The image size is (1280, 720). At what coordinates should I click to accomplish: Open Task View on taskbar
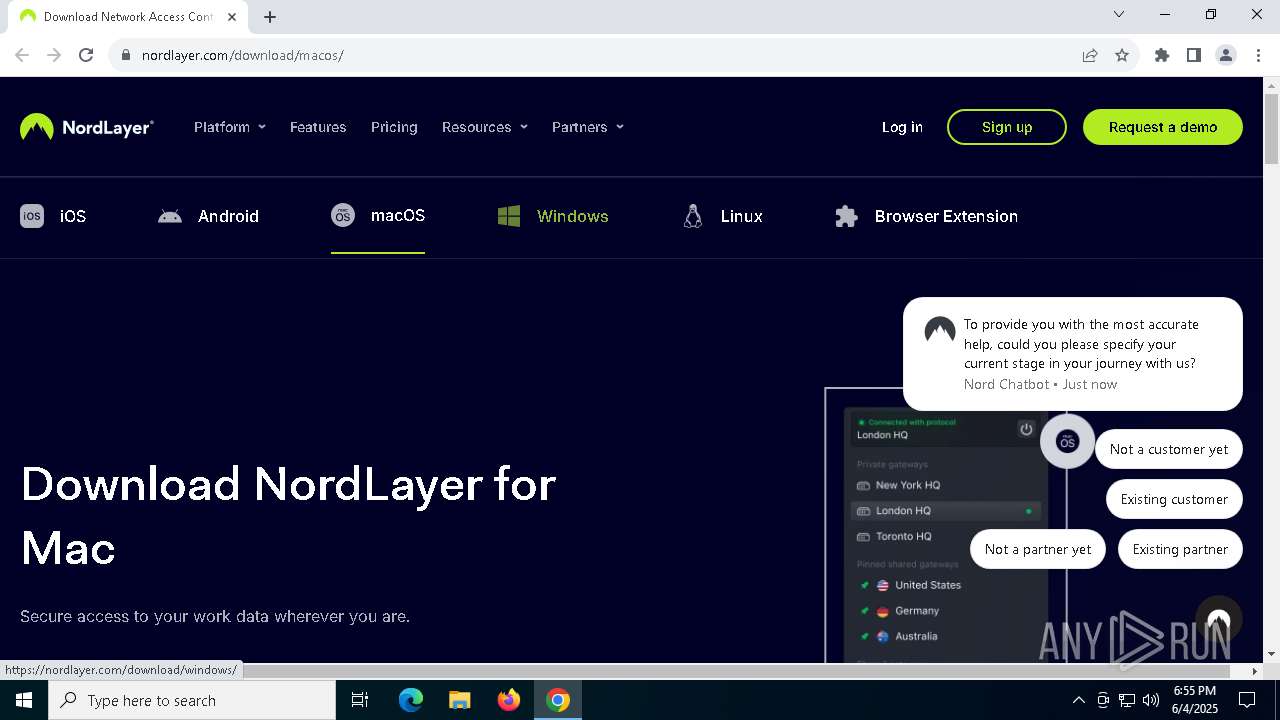[360, 700]
